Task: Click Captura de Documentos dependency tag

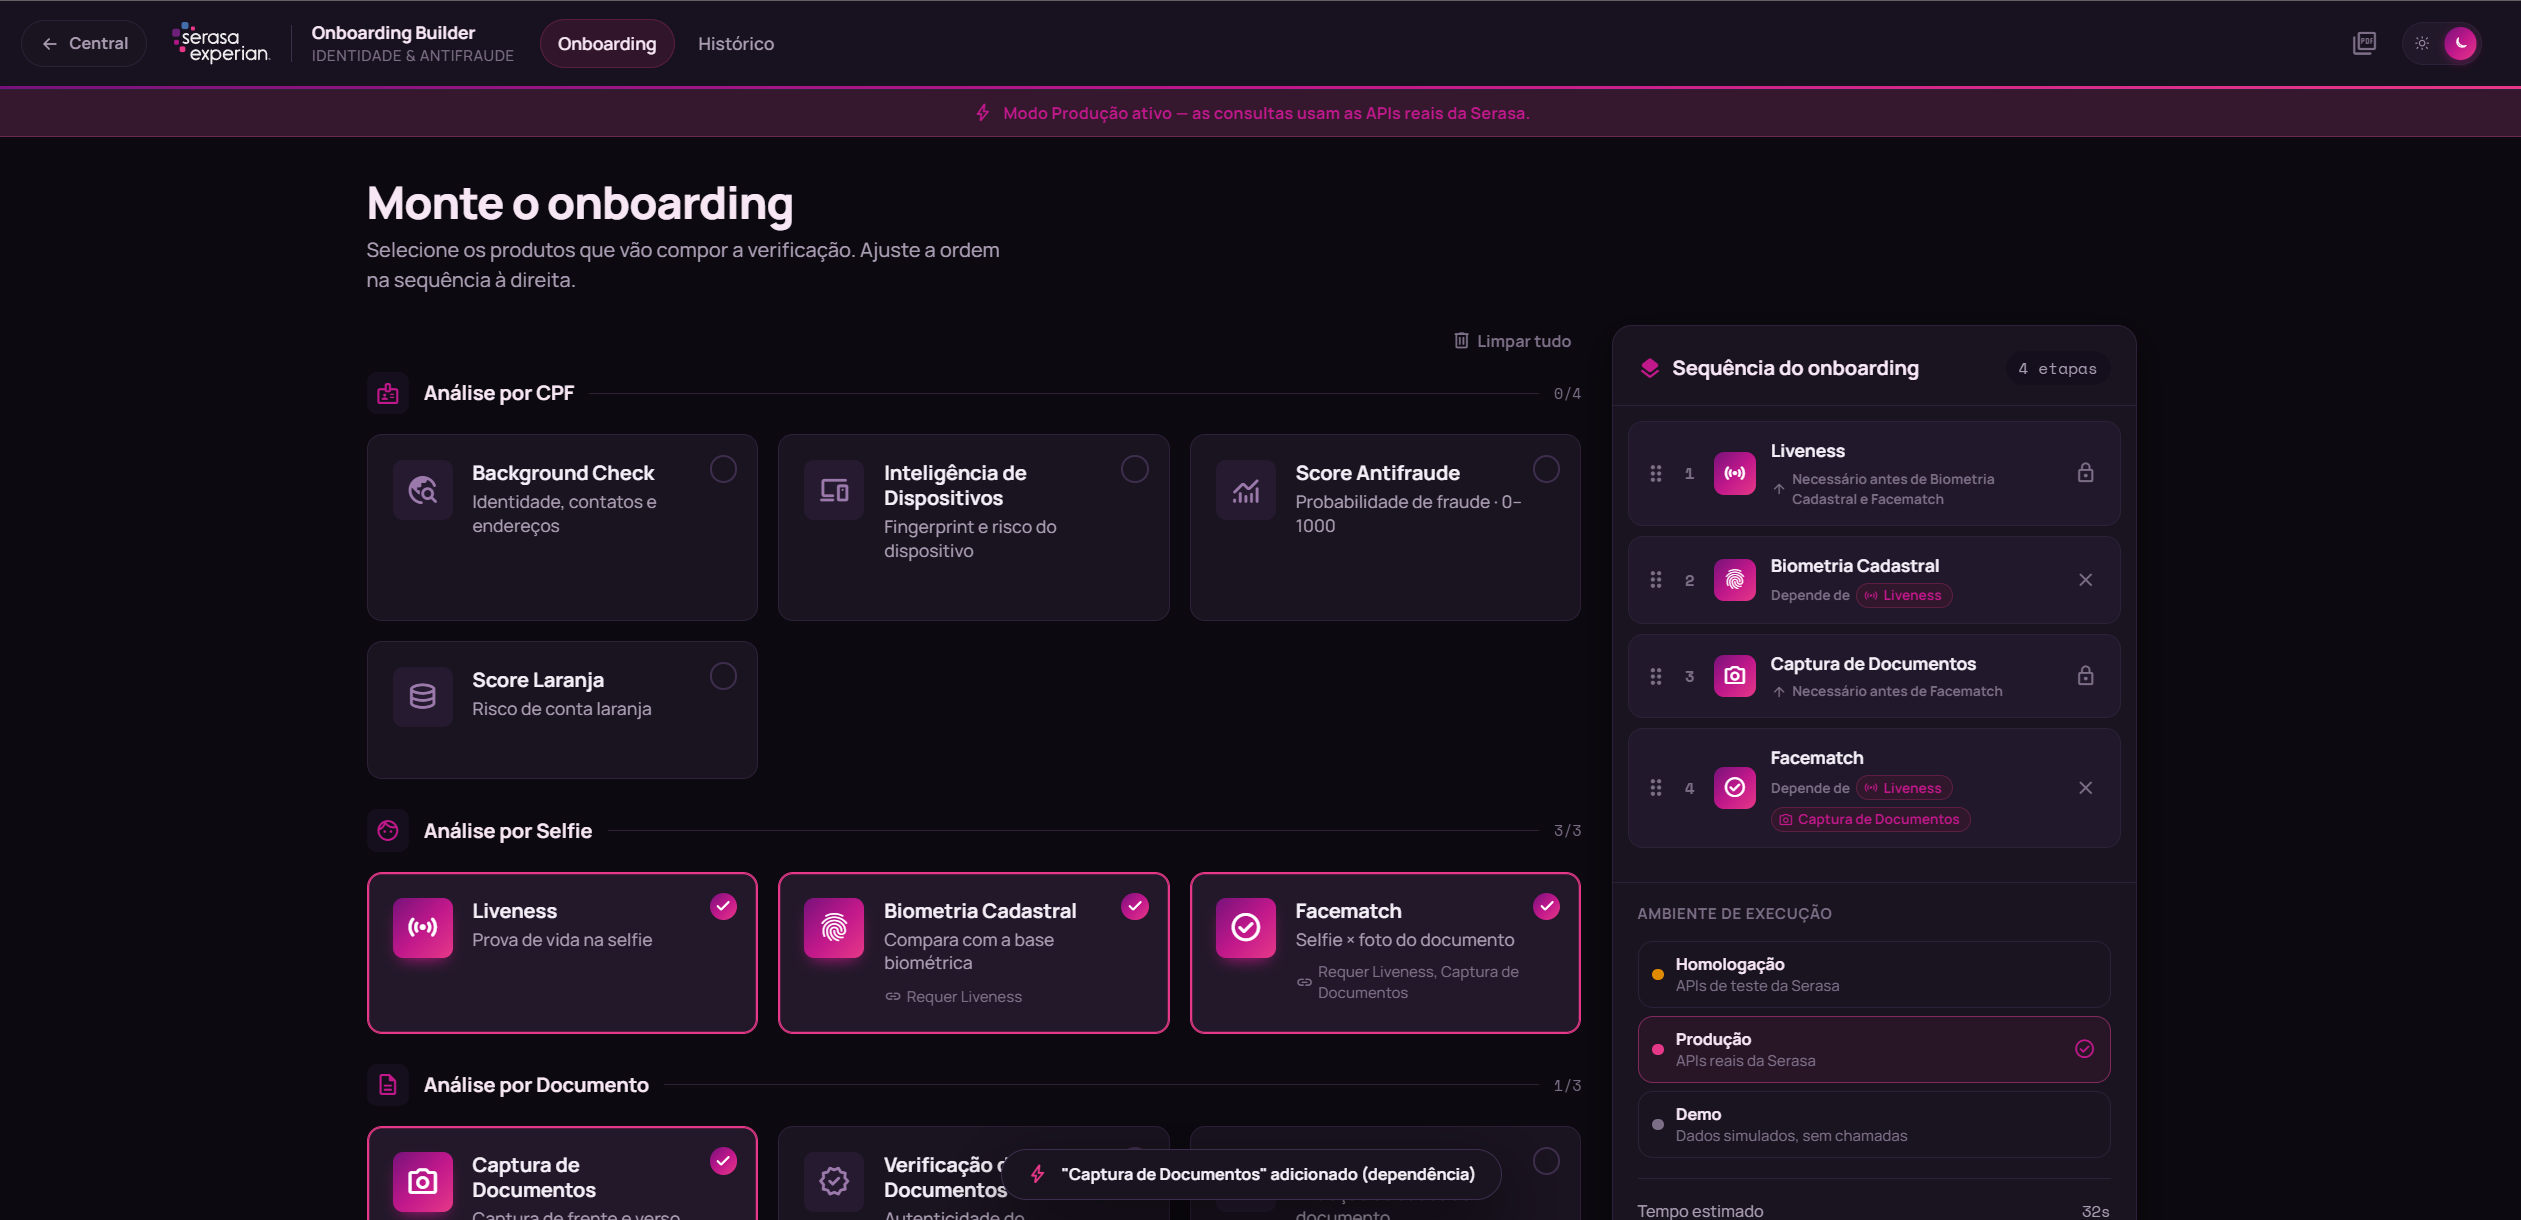Action: [x=1870, y=819]
